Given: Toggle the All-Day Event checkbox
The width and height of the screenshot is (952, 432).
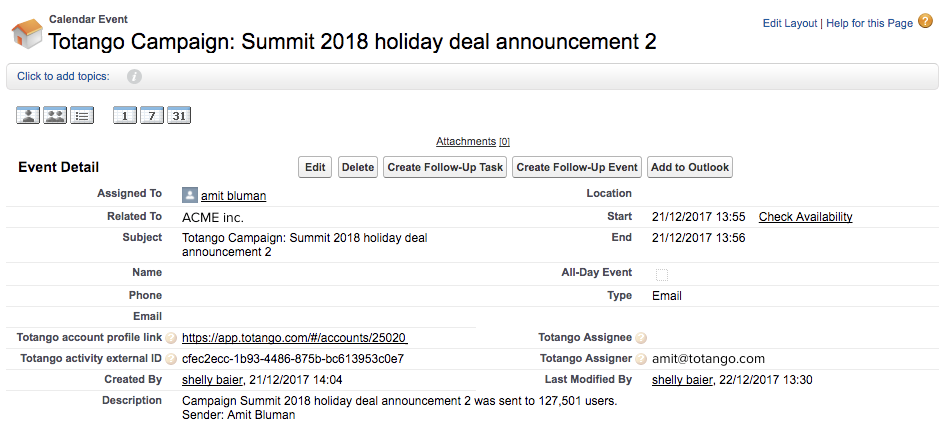Looking at the screenshot, I should click(662, 275).
